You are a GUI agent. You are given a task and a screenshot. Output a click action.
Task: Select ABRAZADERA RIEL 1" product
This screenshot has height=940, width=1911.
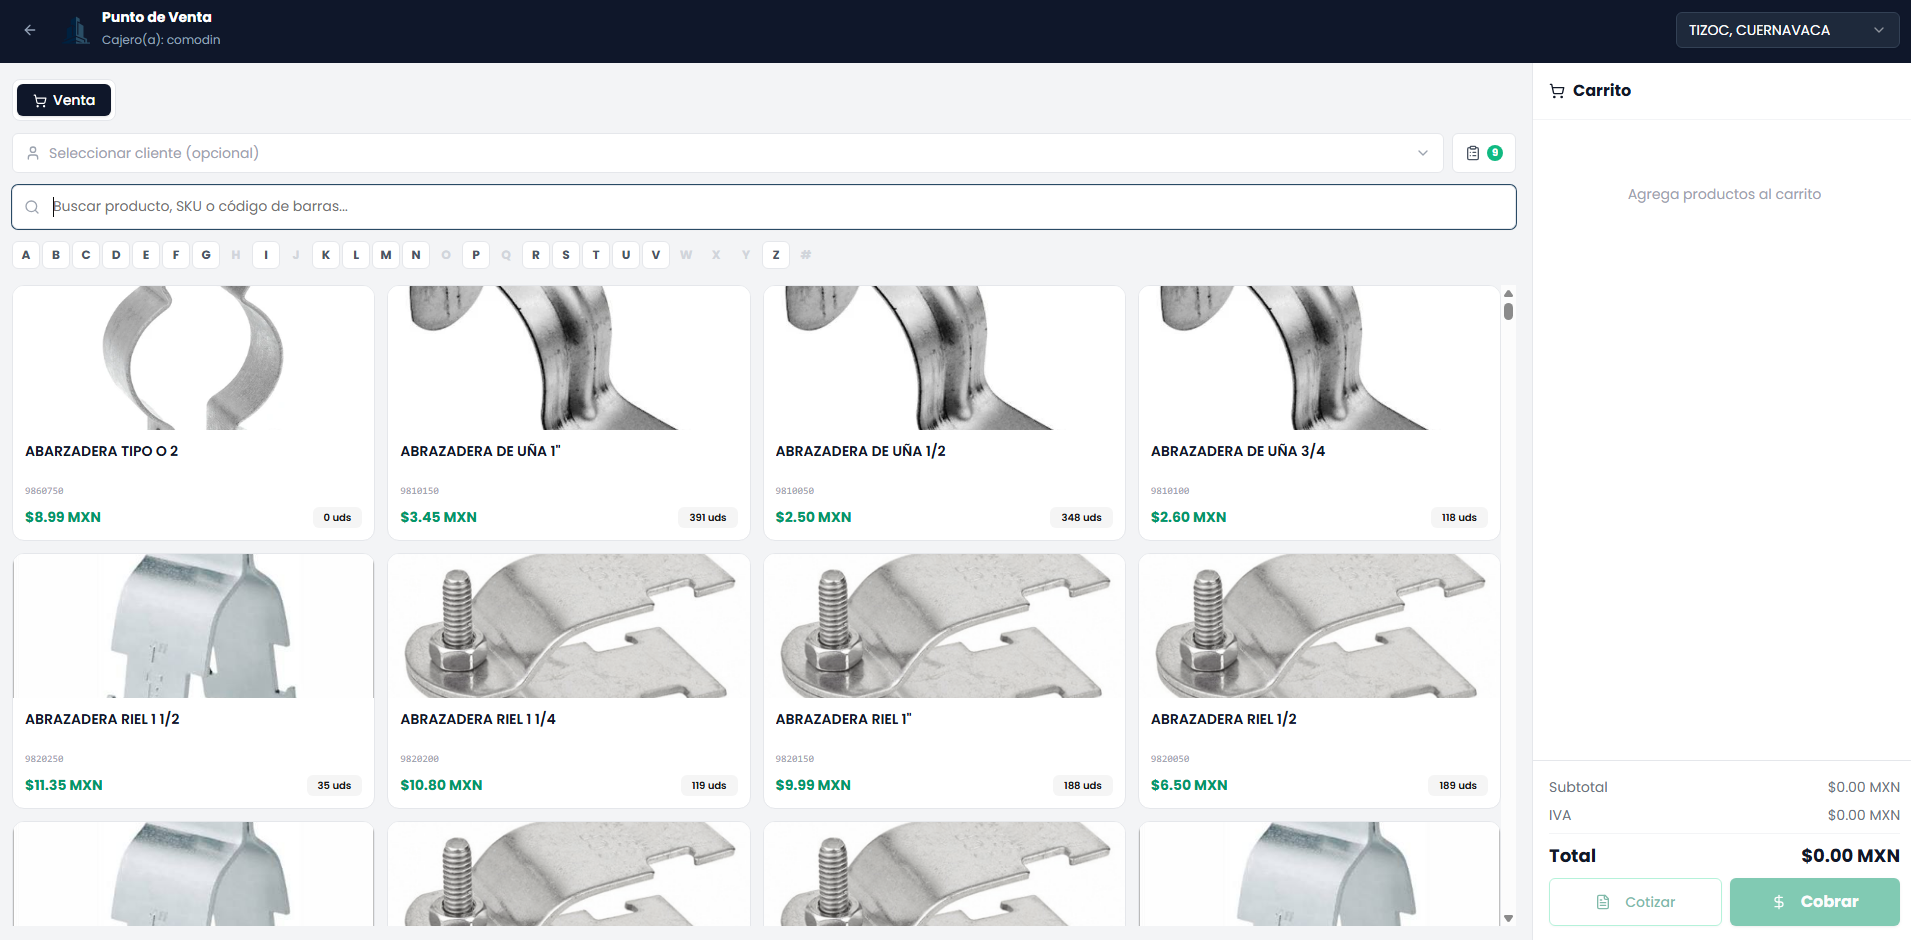tap(944, 681)
